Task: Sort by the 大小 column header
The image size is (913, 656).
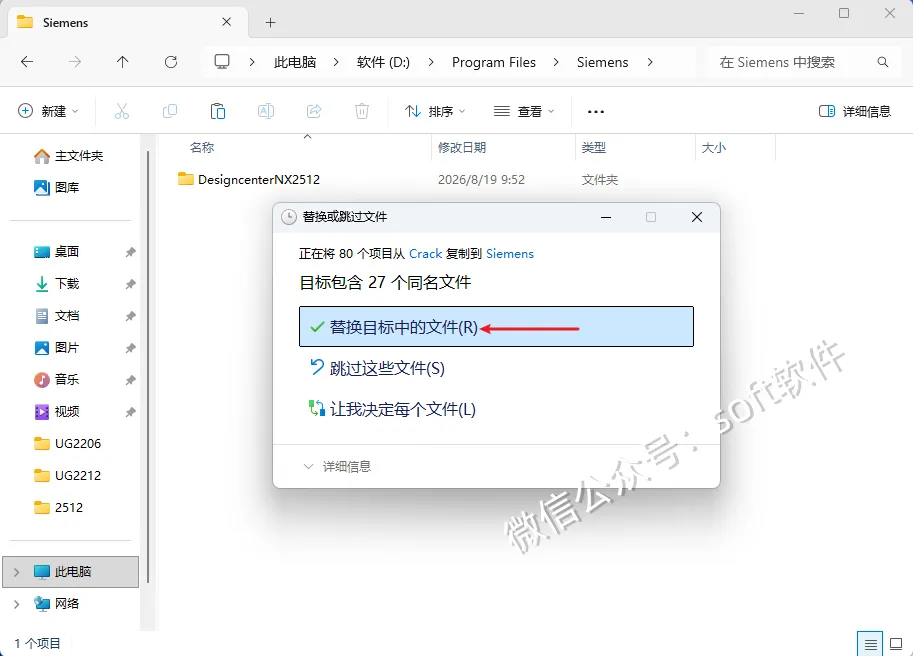Action: [x=713, y=148]
